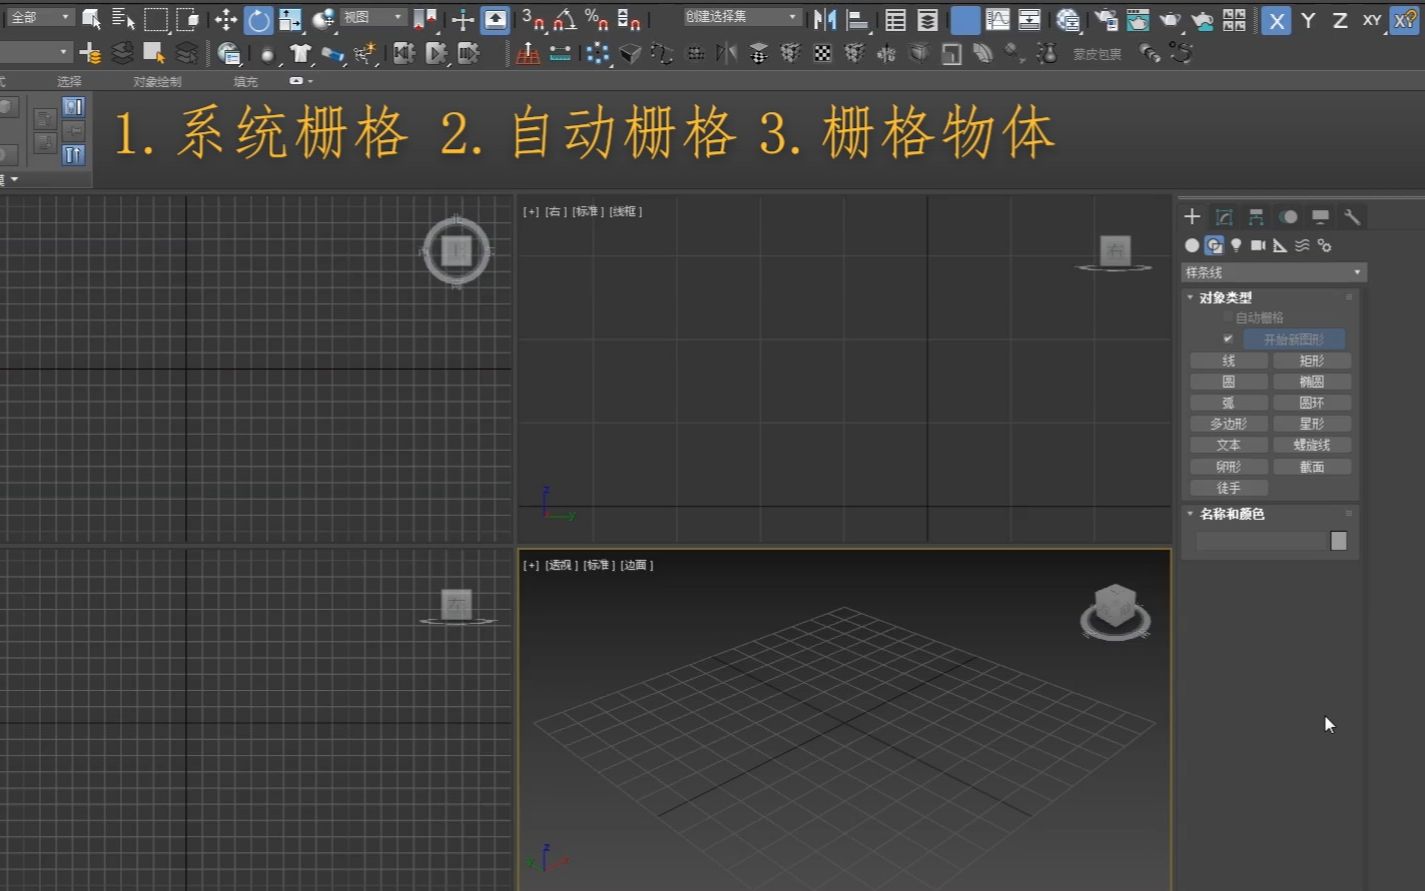Open the Helpers creation category
This screenshot has height=891, width=1425.
tap(1280, 245)
